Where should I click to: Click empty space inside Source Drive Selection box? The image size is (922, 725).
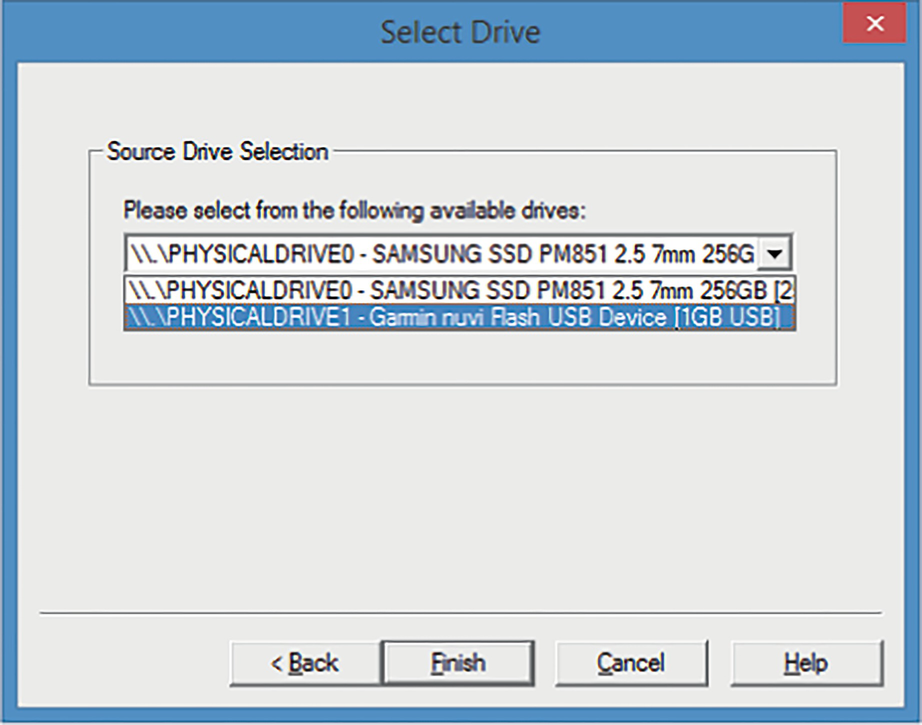coord(460,358)
